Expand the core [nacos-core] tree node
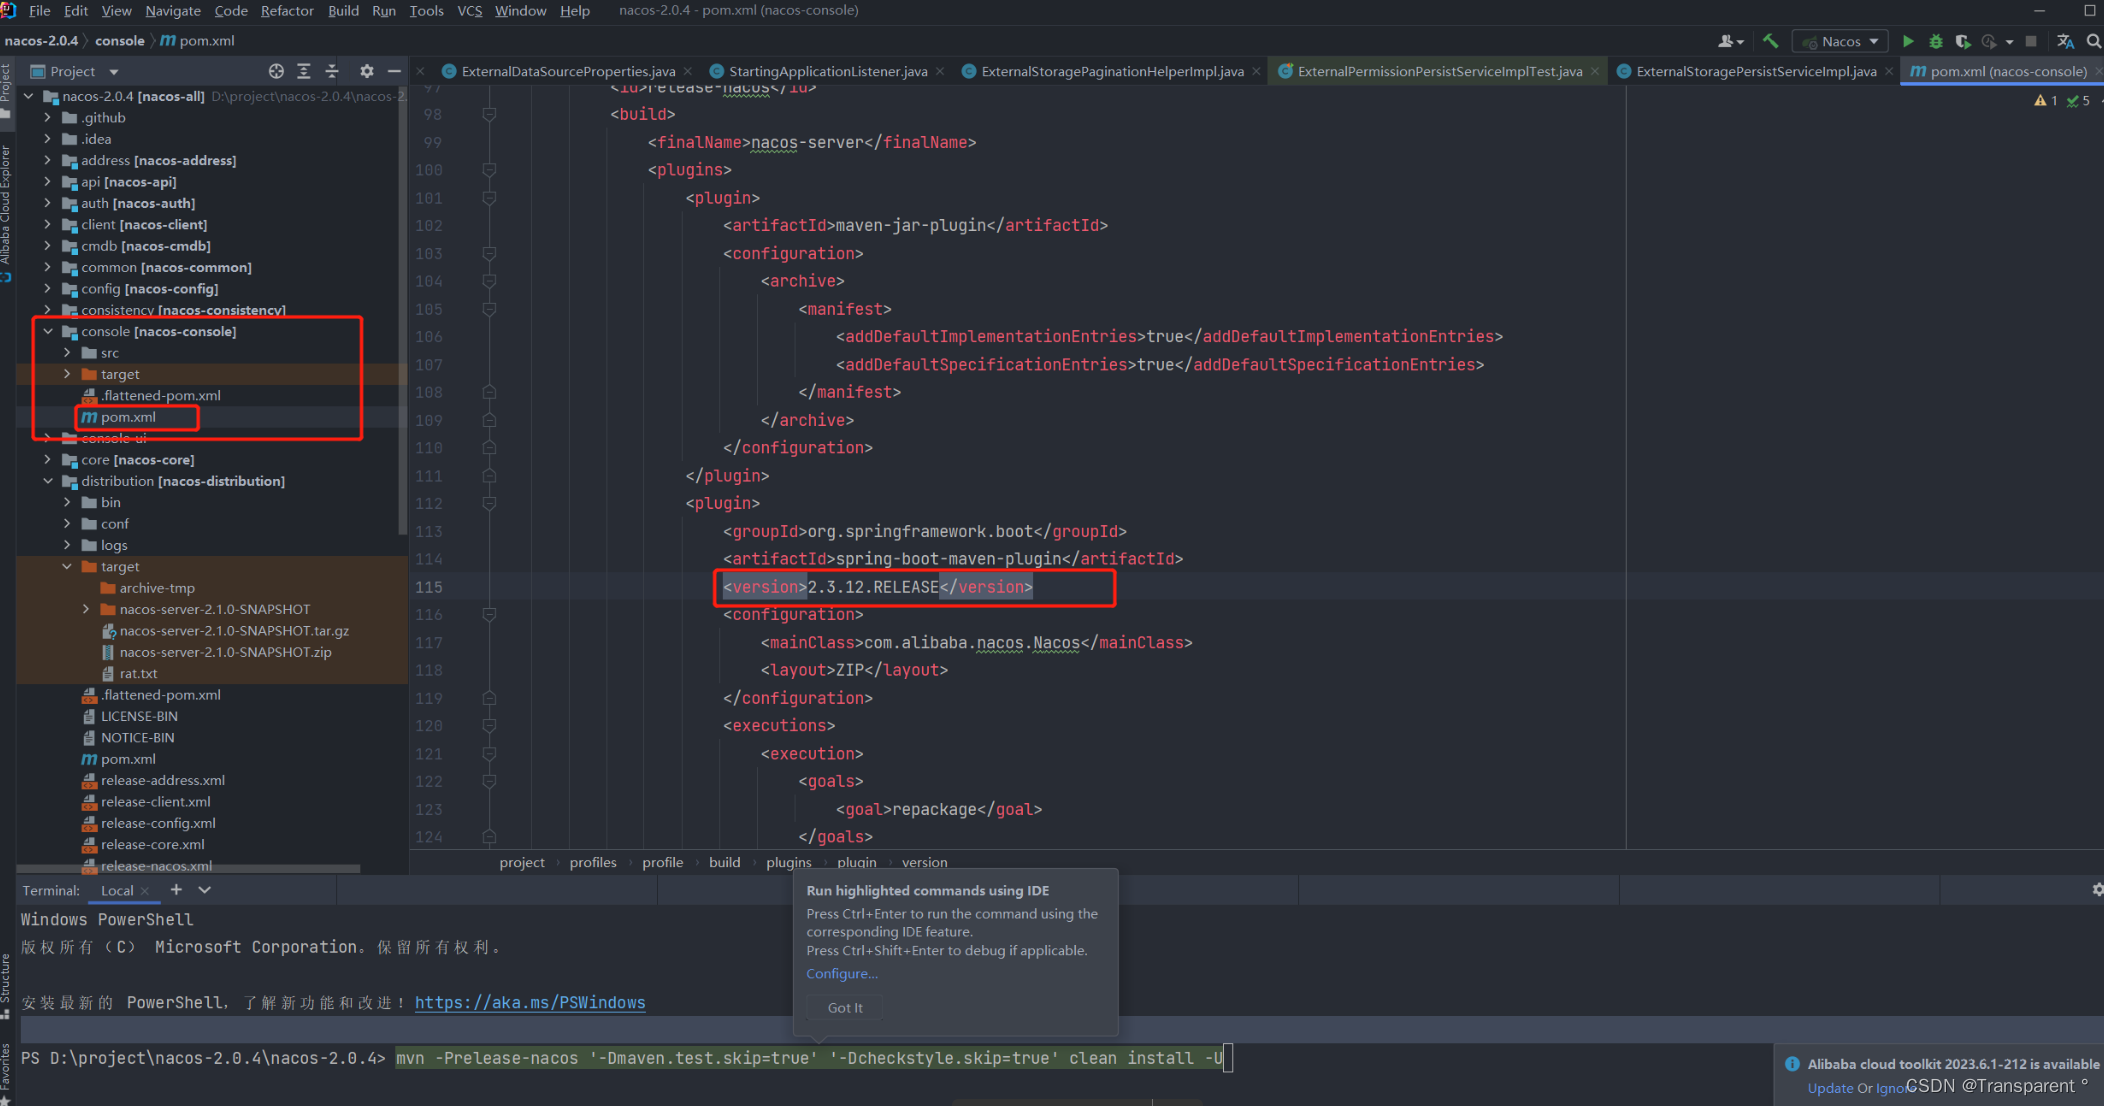This screenshot has height=1106, width=2104. click(x=47, y=459)
